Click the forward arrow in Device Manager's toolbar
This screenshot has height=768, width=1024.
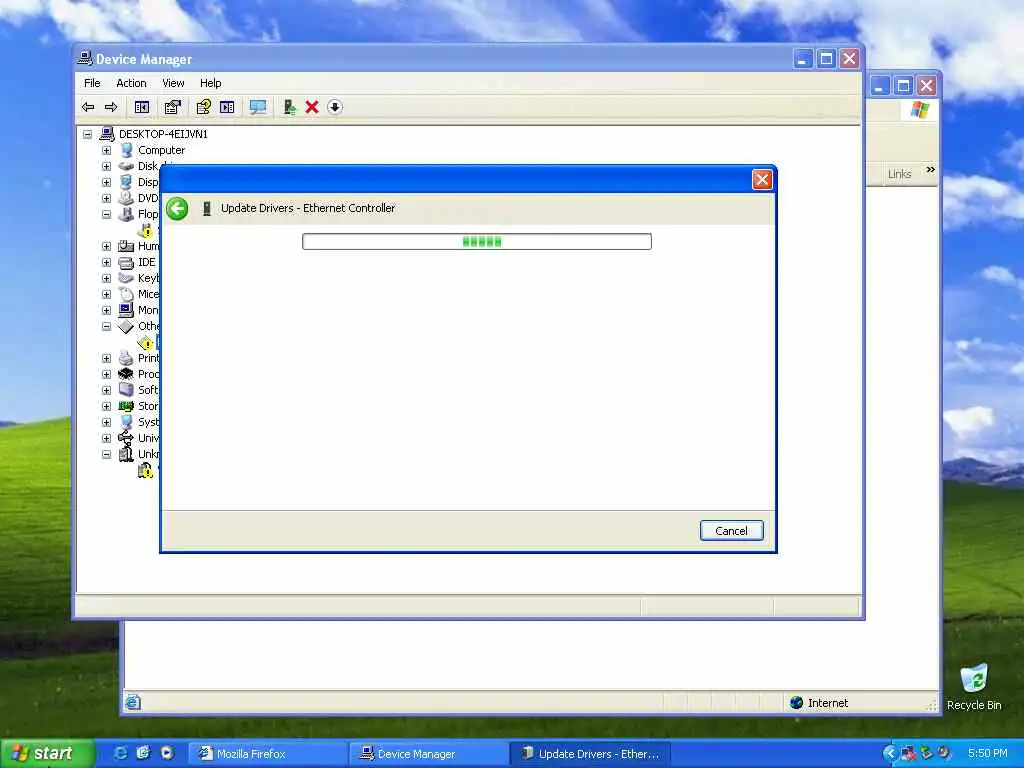coord(111,107)
